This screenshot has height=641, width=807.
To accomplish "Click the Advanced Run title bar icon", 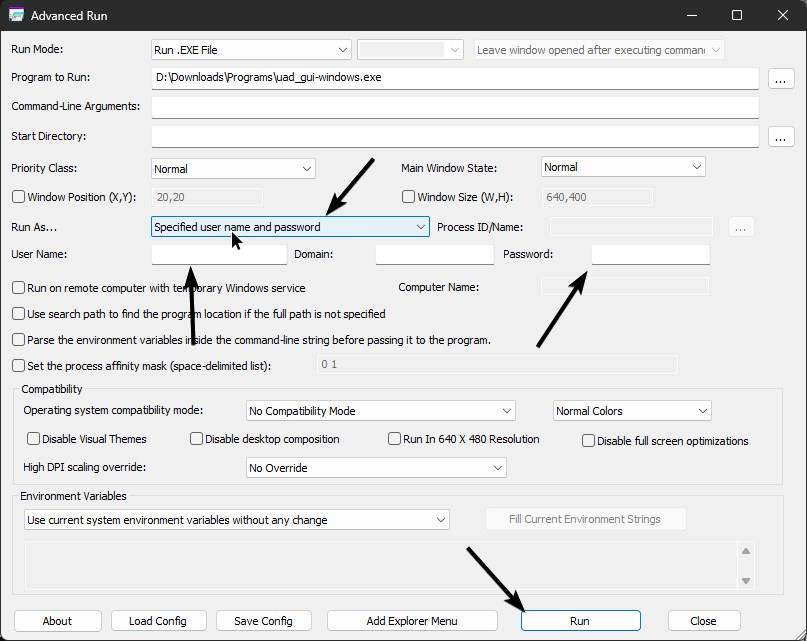I will 16,16.
